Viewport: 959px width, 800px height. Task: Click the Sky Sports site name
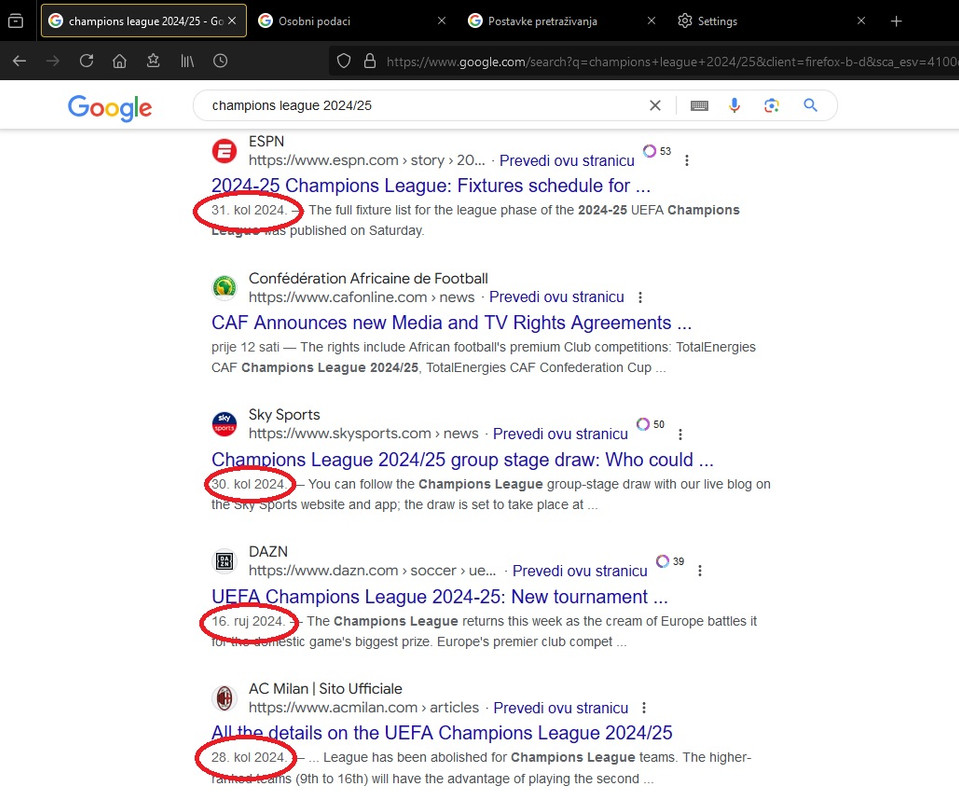pyautogui.click(x=284, y=415)
